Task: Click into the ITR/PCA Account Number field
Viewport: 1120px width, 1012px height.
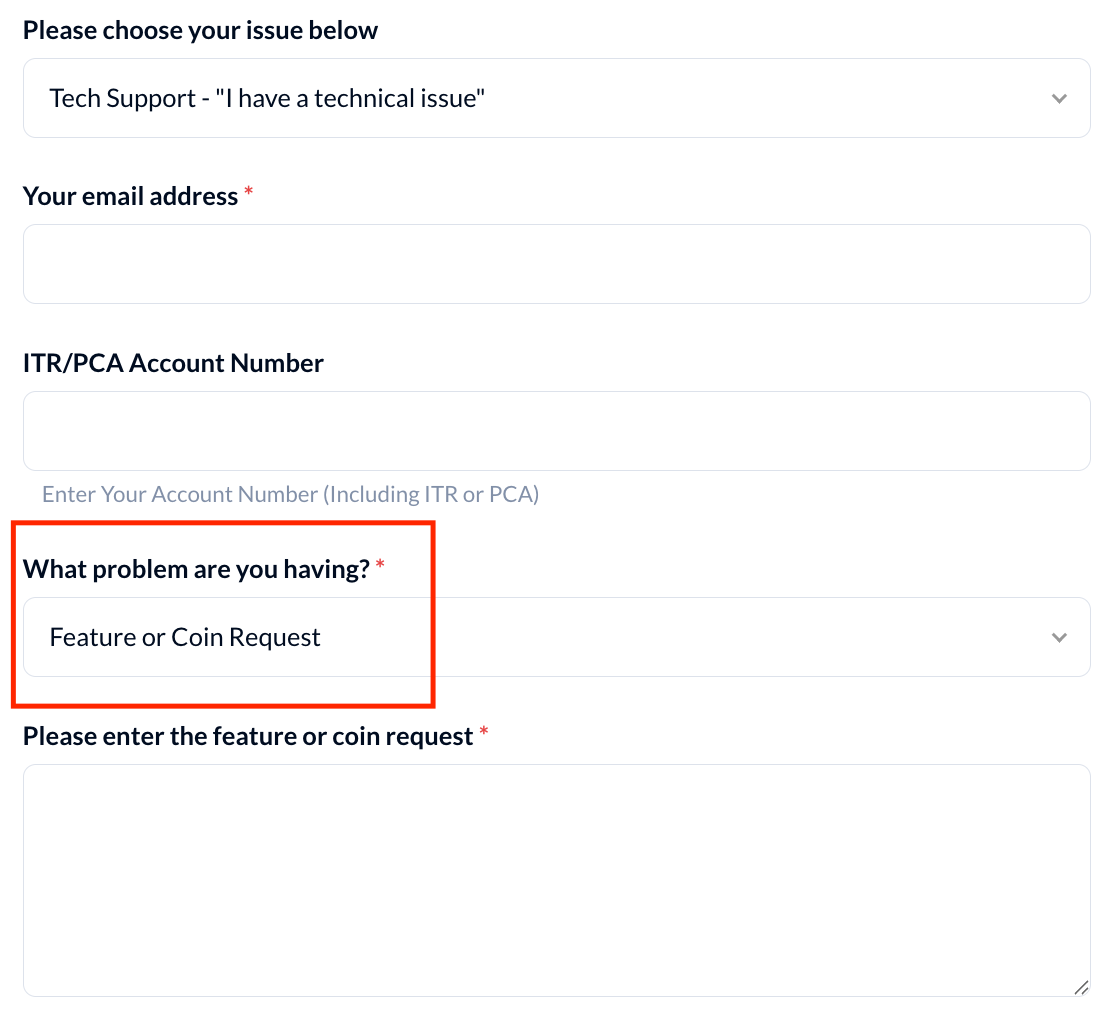Action: [x=556, y=431]
